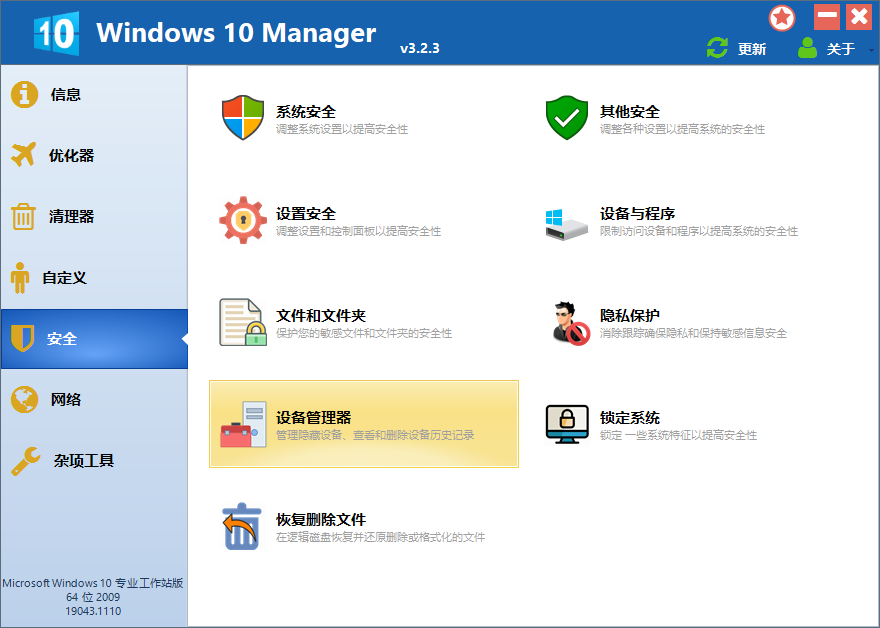Click the 隐私保护 title text

click(x=630, y=316)
